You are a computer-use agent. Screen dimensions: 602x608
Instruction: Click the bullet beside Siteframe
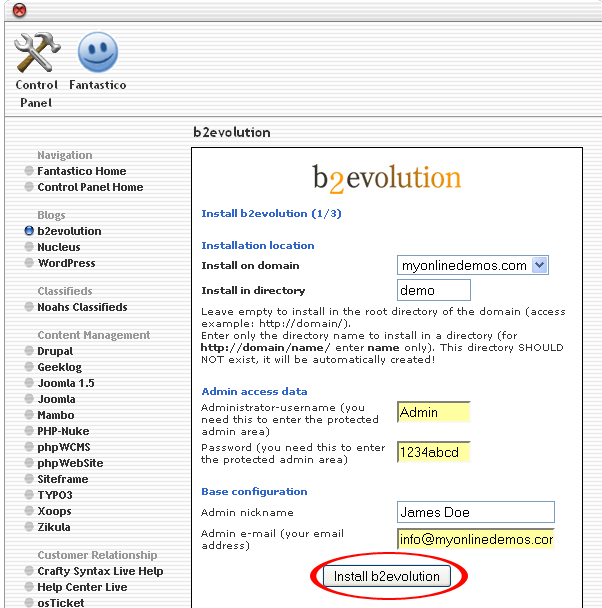[29, 478]
